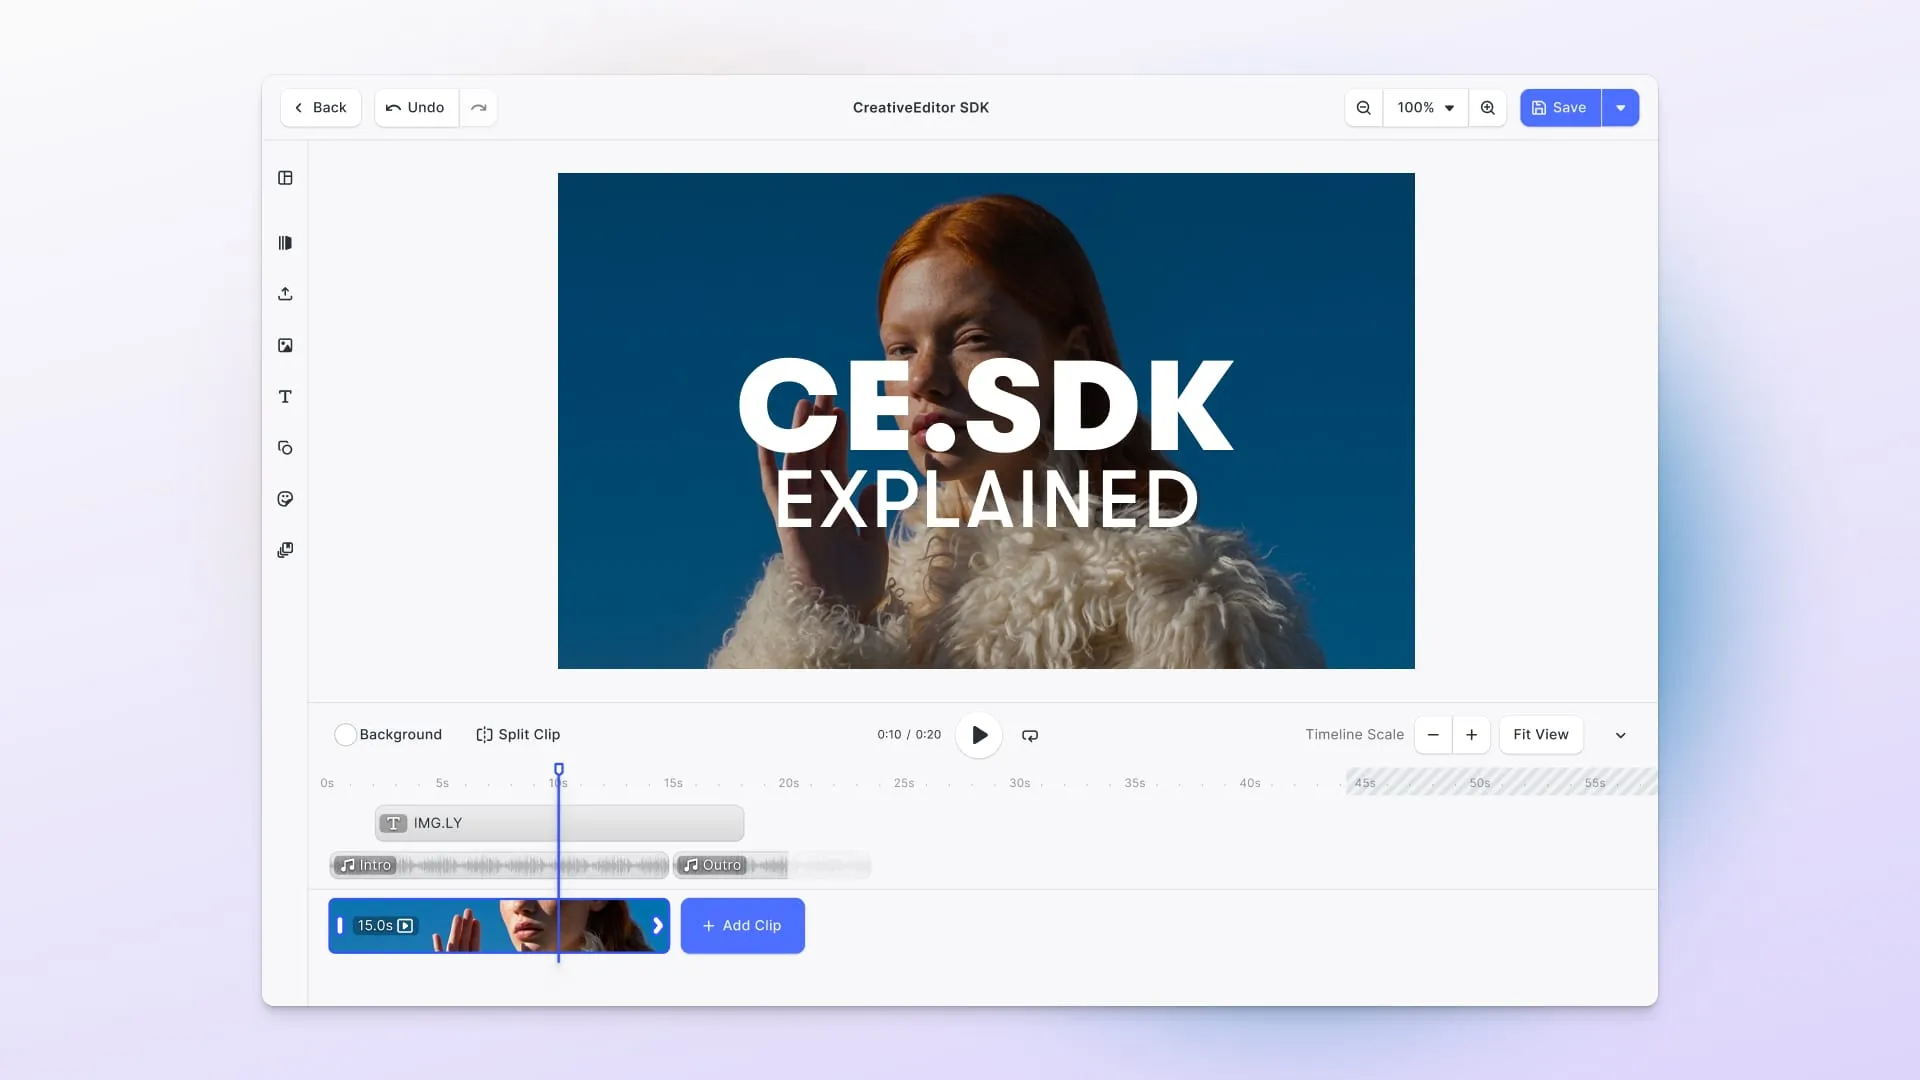Click the 30s mark on timeline ruler
This screenshot has height=1080, width=1920.
click(x=1019, y=783)
